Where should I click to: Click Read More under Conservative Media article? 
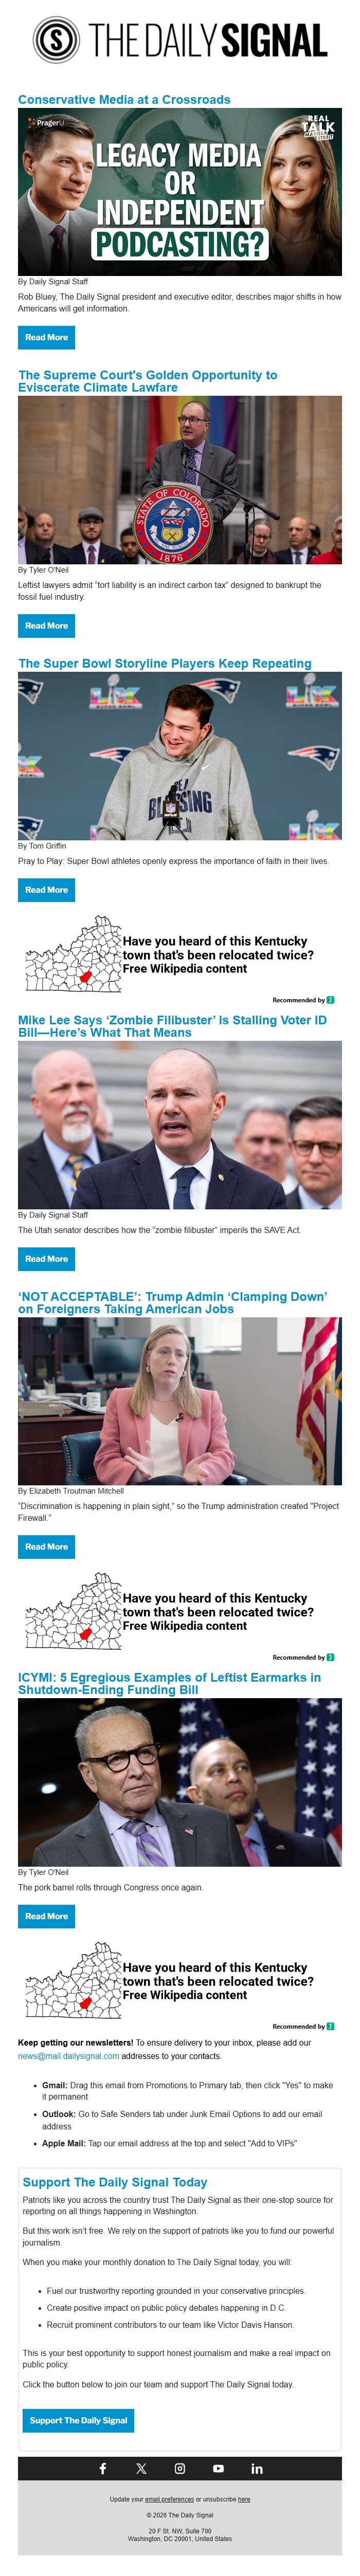(47, 337)
